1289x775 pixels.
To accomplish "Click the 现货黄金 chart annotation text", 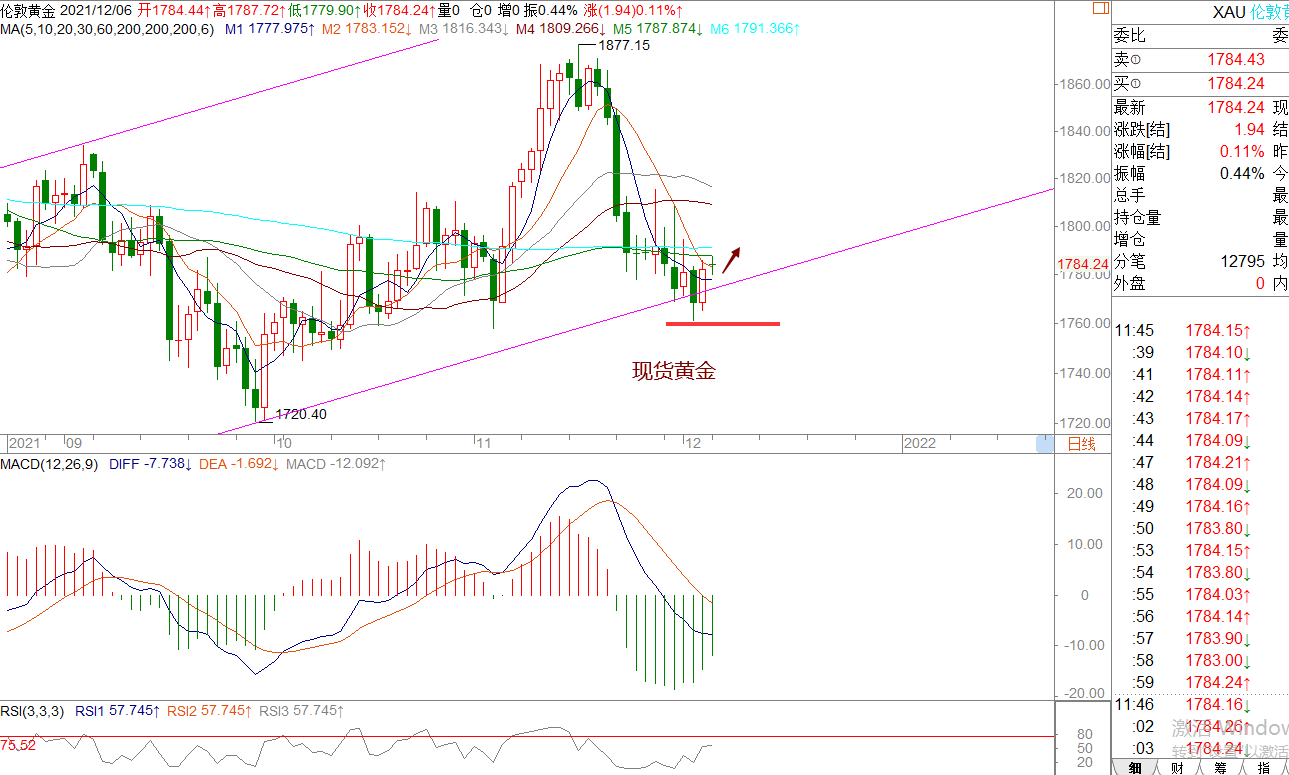I will click(x=674, y=372).
